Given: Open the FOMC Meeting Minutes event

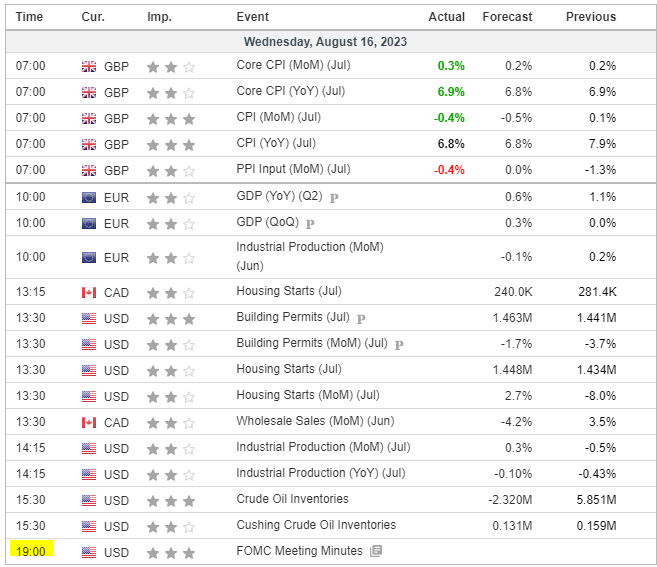Looking at the screenshot, I should click(299, 551).
